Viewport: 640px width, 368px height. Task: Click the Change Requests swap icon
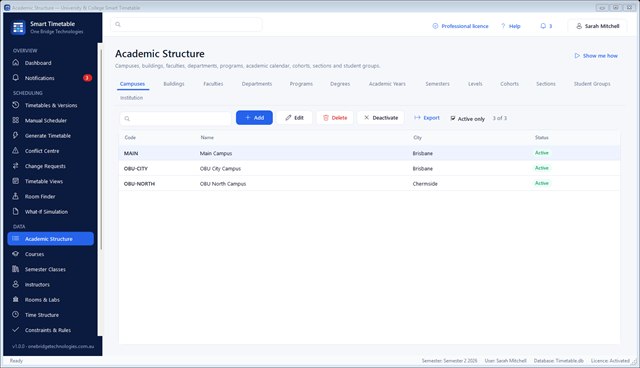pos(16,166)
